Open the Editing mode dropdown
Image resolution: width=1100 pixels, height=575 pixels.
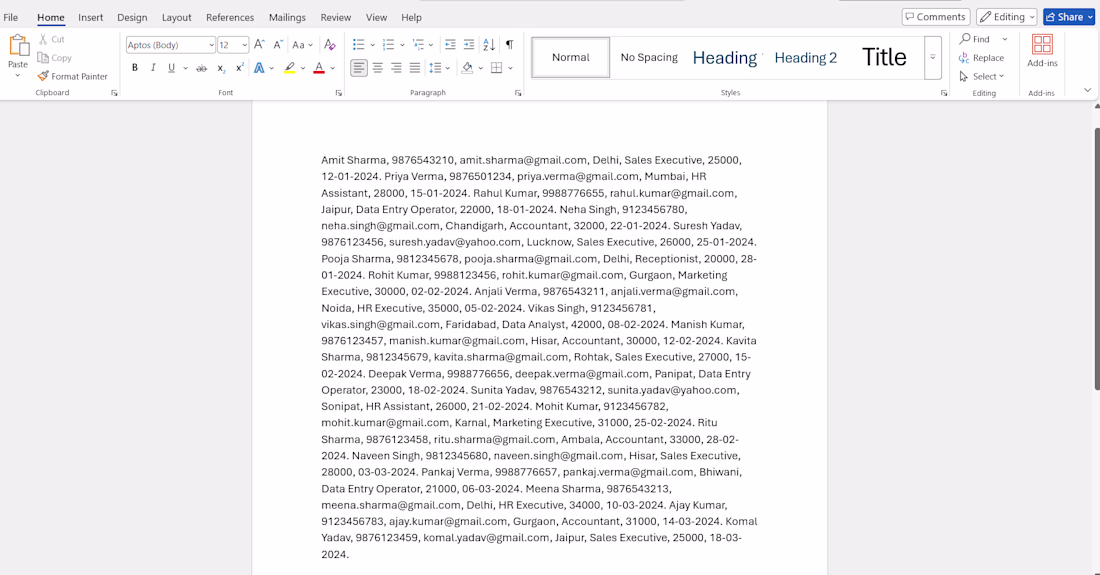(x=1006, y=17)
